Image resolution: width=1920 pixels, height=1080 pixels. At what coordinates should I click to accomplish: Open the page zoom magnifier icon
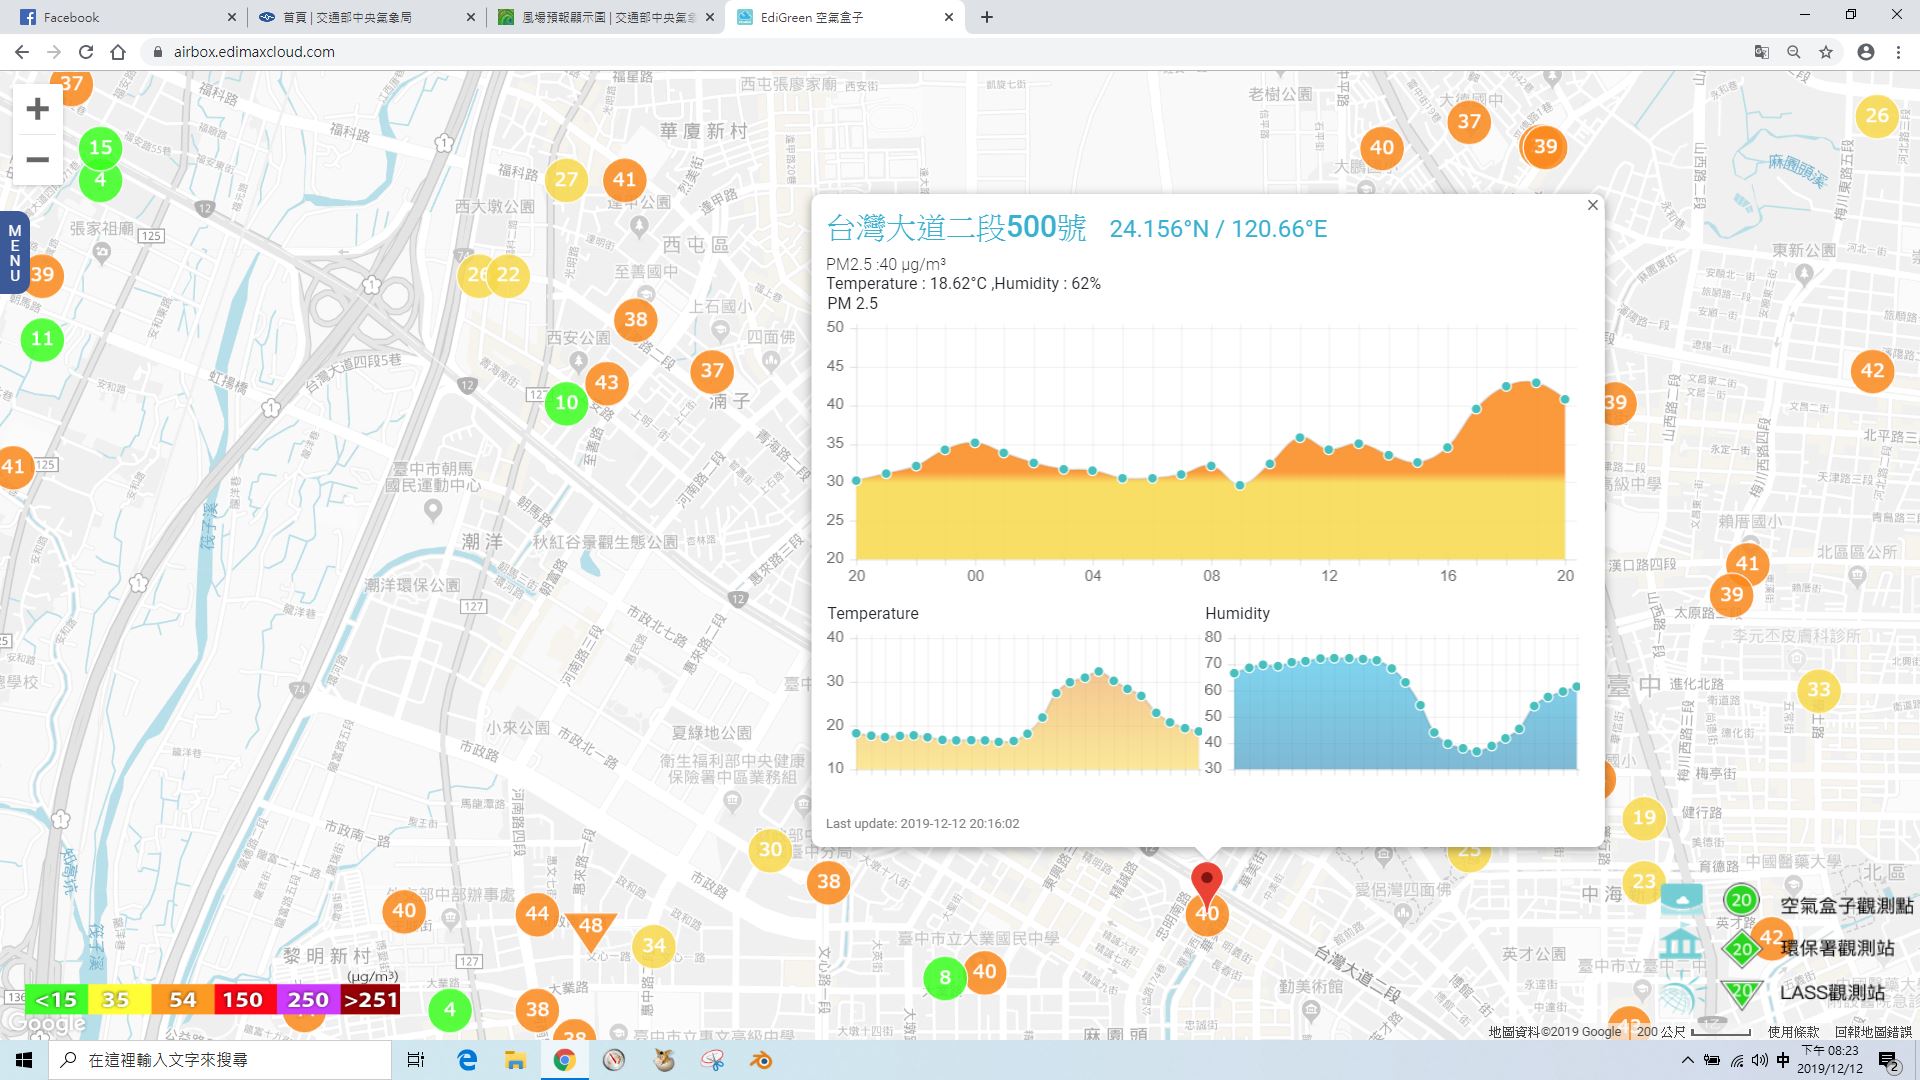pos(1794,52)
